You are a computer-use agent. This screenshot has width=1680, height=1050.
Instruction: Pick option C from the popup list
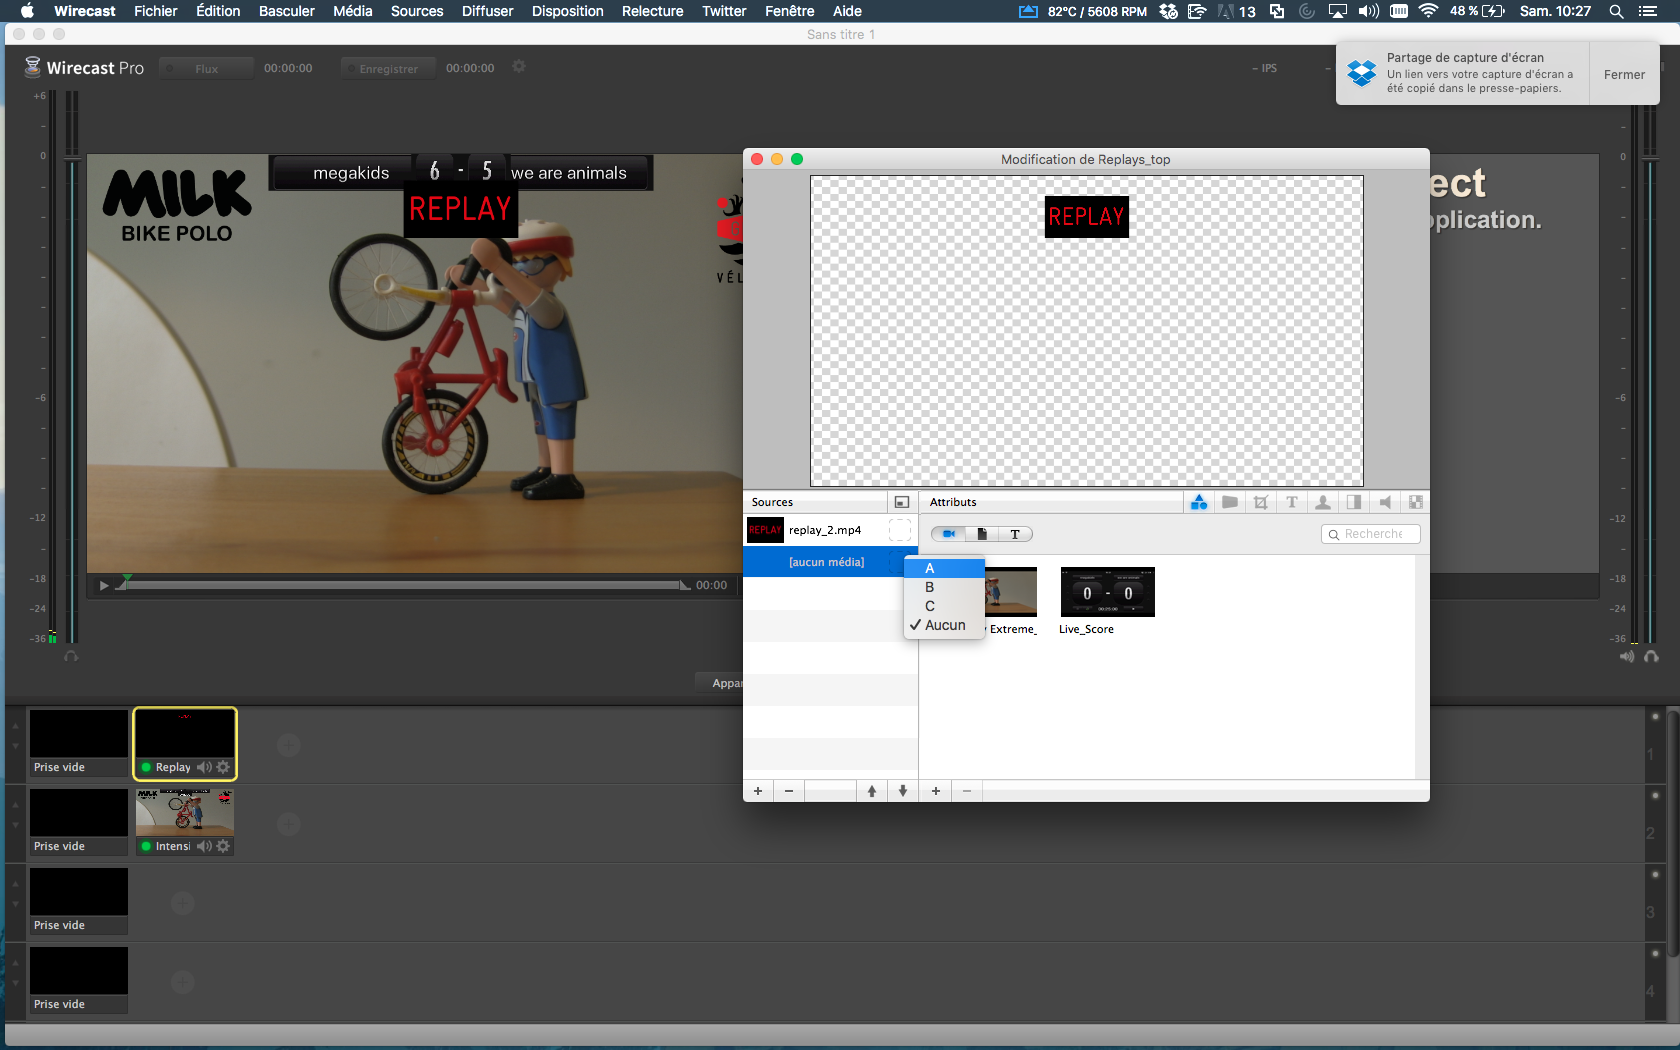(930, 606)
